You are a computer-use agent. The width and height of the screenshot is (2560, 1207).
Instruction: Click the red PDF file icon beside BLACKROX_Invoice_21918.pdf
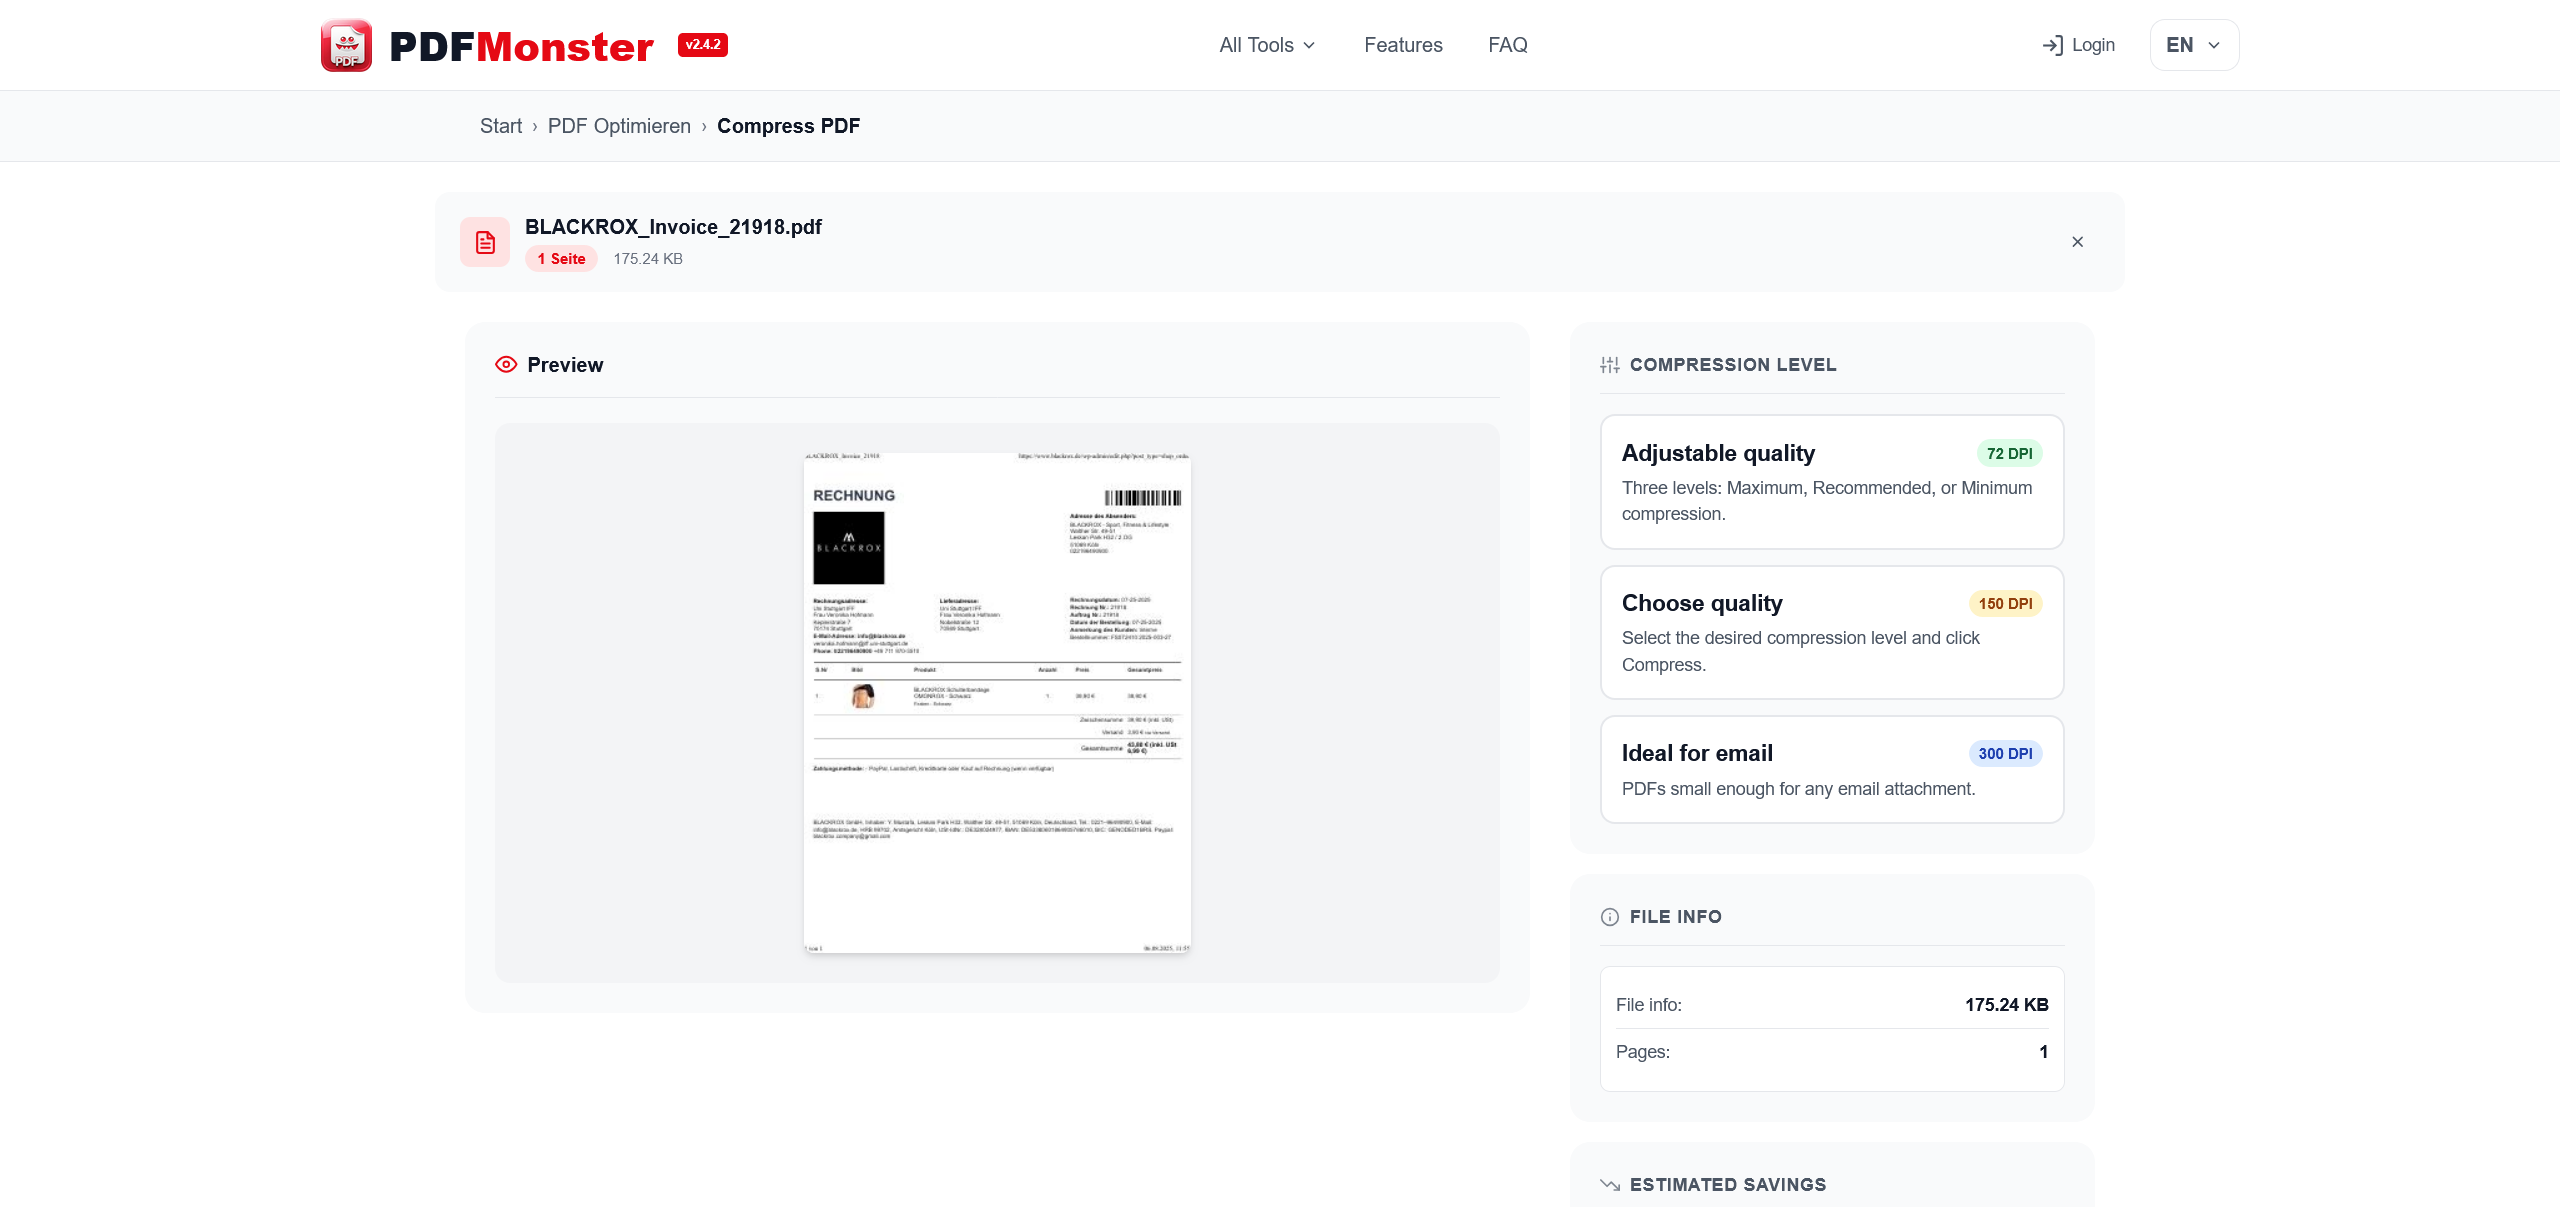[x=485, y=241]
